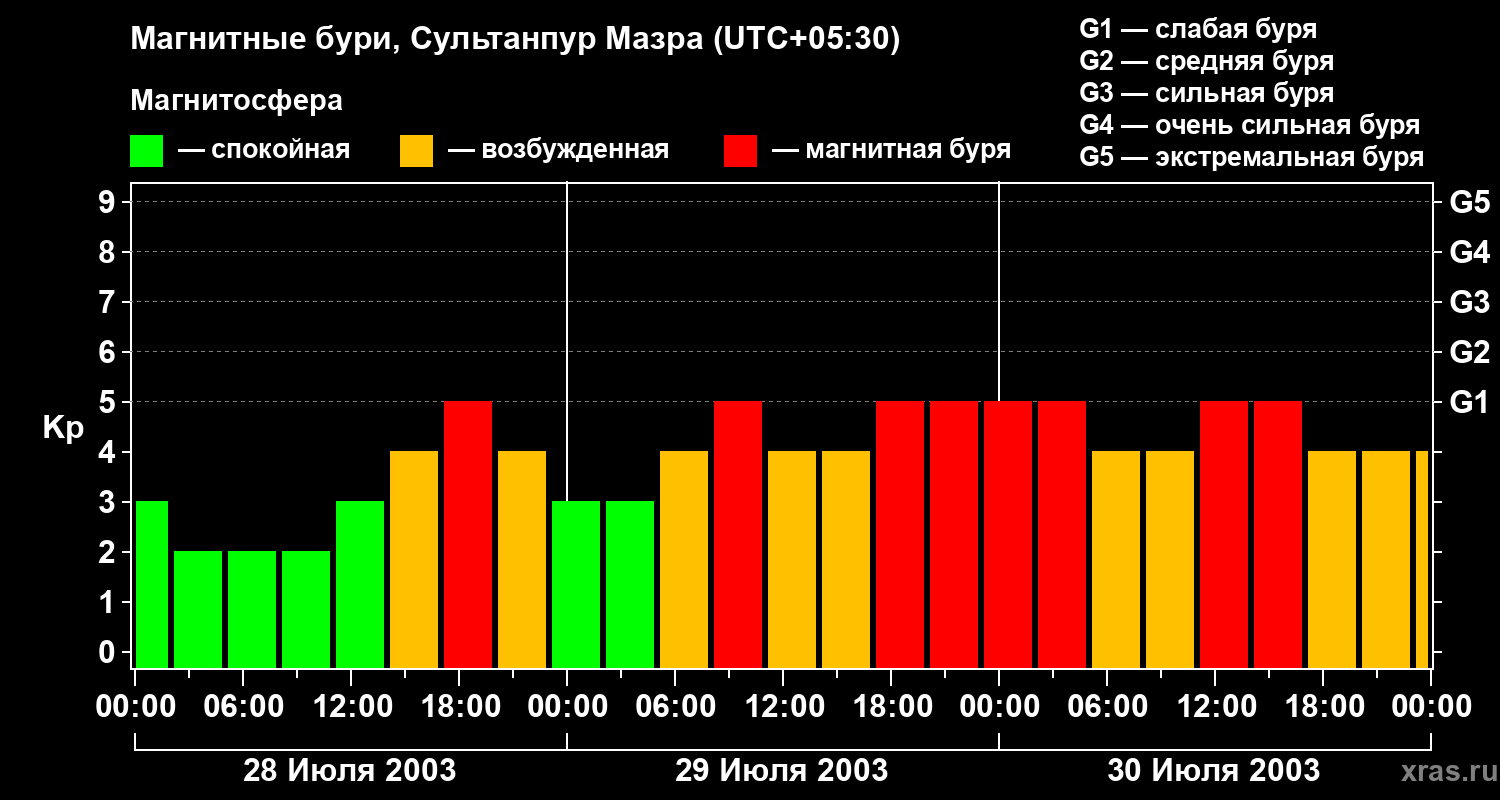Image resolution: width=1500 pixels, height=800 pixels.
Task: Click the '12:00' time label under 30 Июля
Action: 1215,707
